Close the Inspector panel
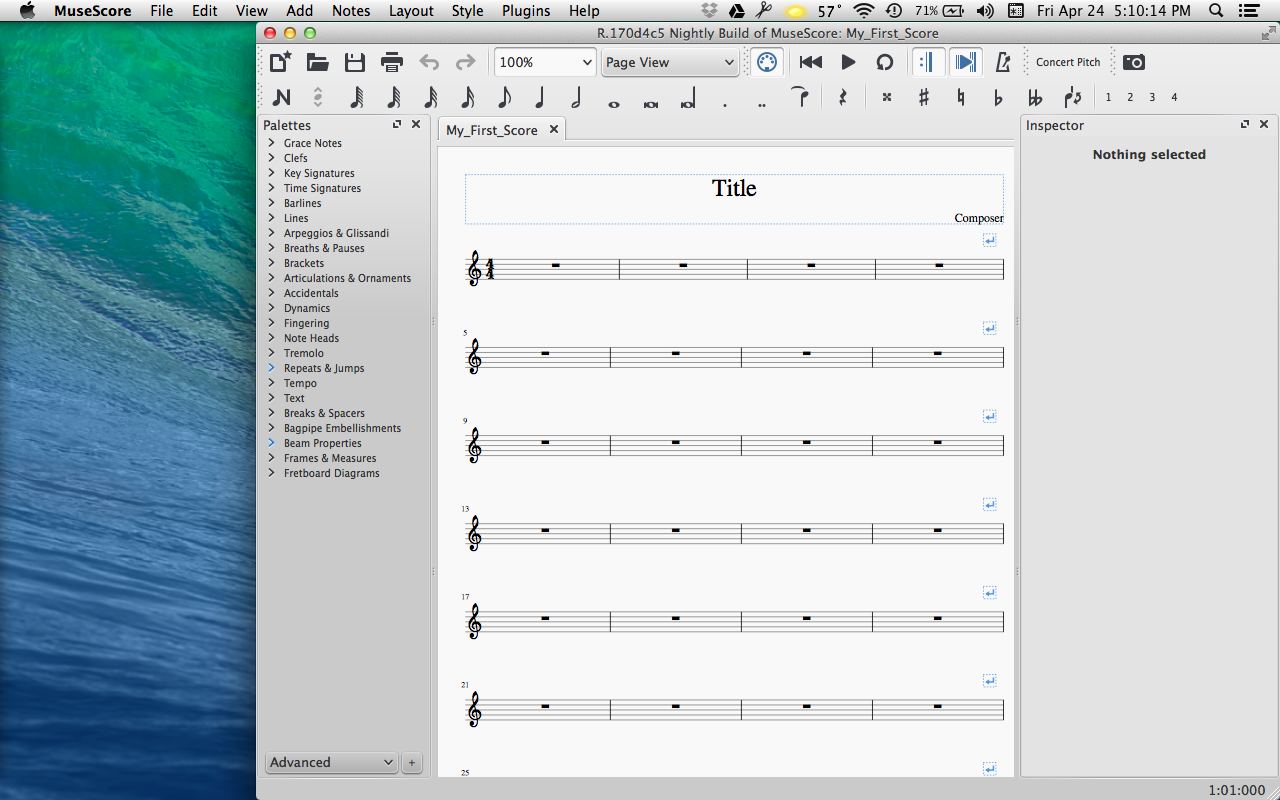1280x800 pixels. click(1264, 124)
